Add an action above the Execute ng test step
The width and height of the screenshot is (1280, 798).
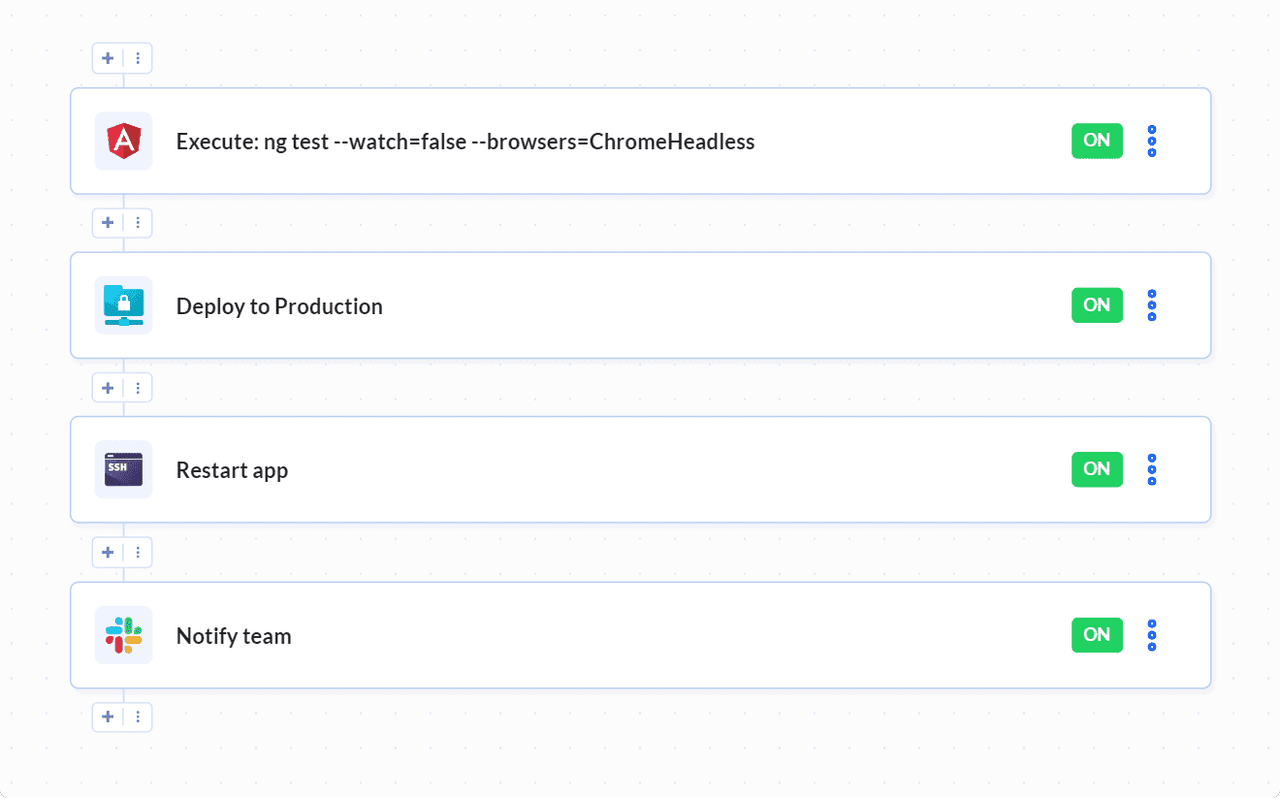(108, 58)
